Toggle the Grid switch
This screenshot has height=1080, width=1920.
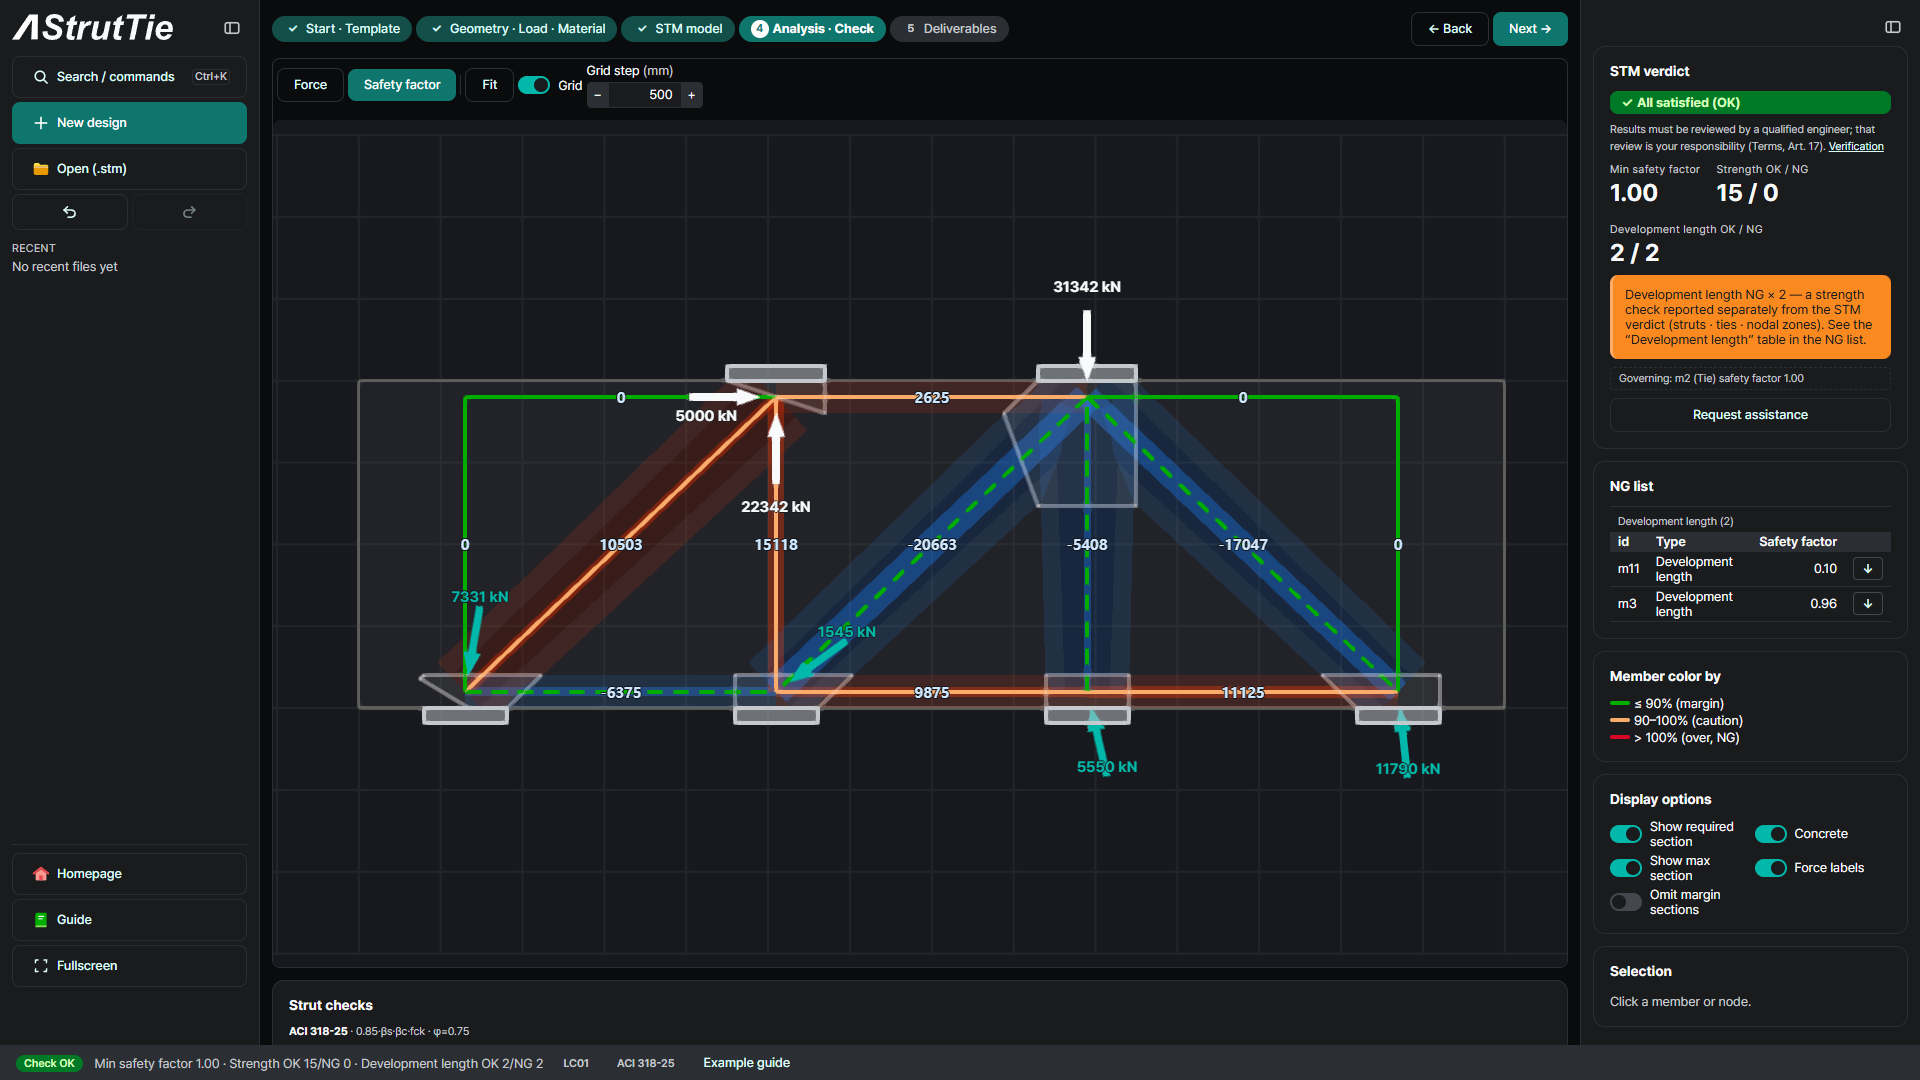[x=534, y=85]
